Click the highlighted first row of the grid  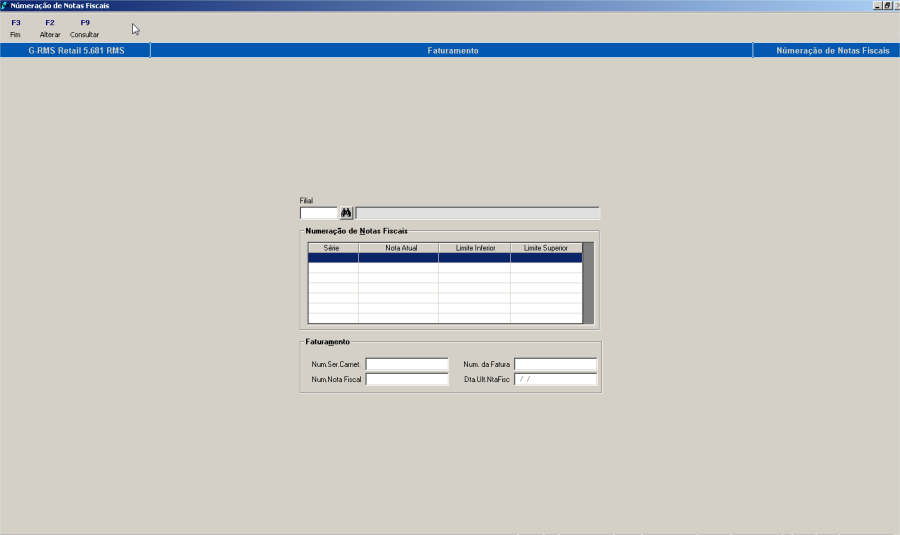coord(445,258)
